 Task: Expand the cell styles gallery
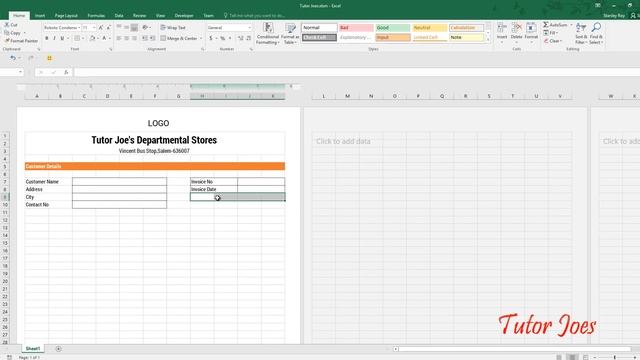click(488, 40)
